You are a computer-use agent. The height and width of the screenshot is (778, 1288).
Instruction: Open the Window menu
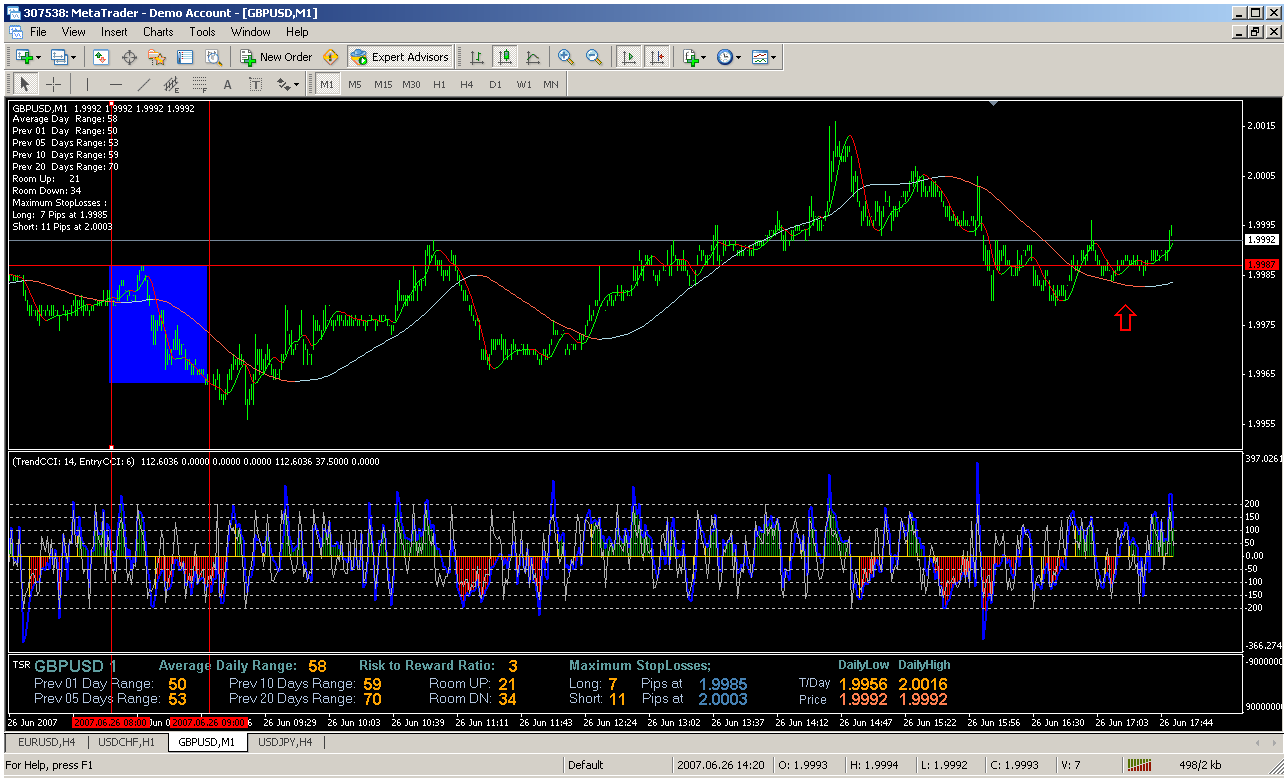(251, 32)
